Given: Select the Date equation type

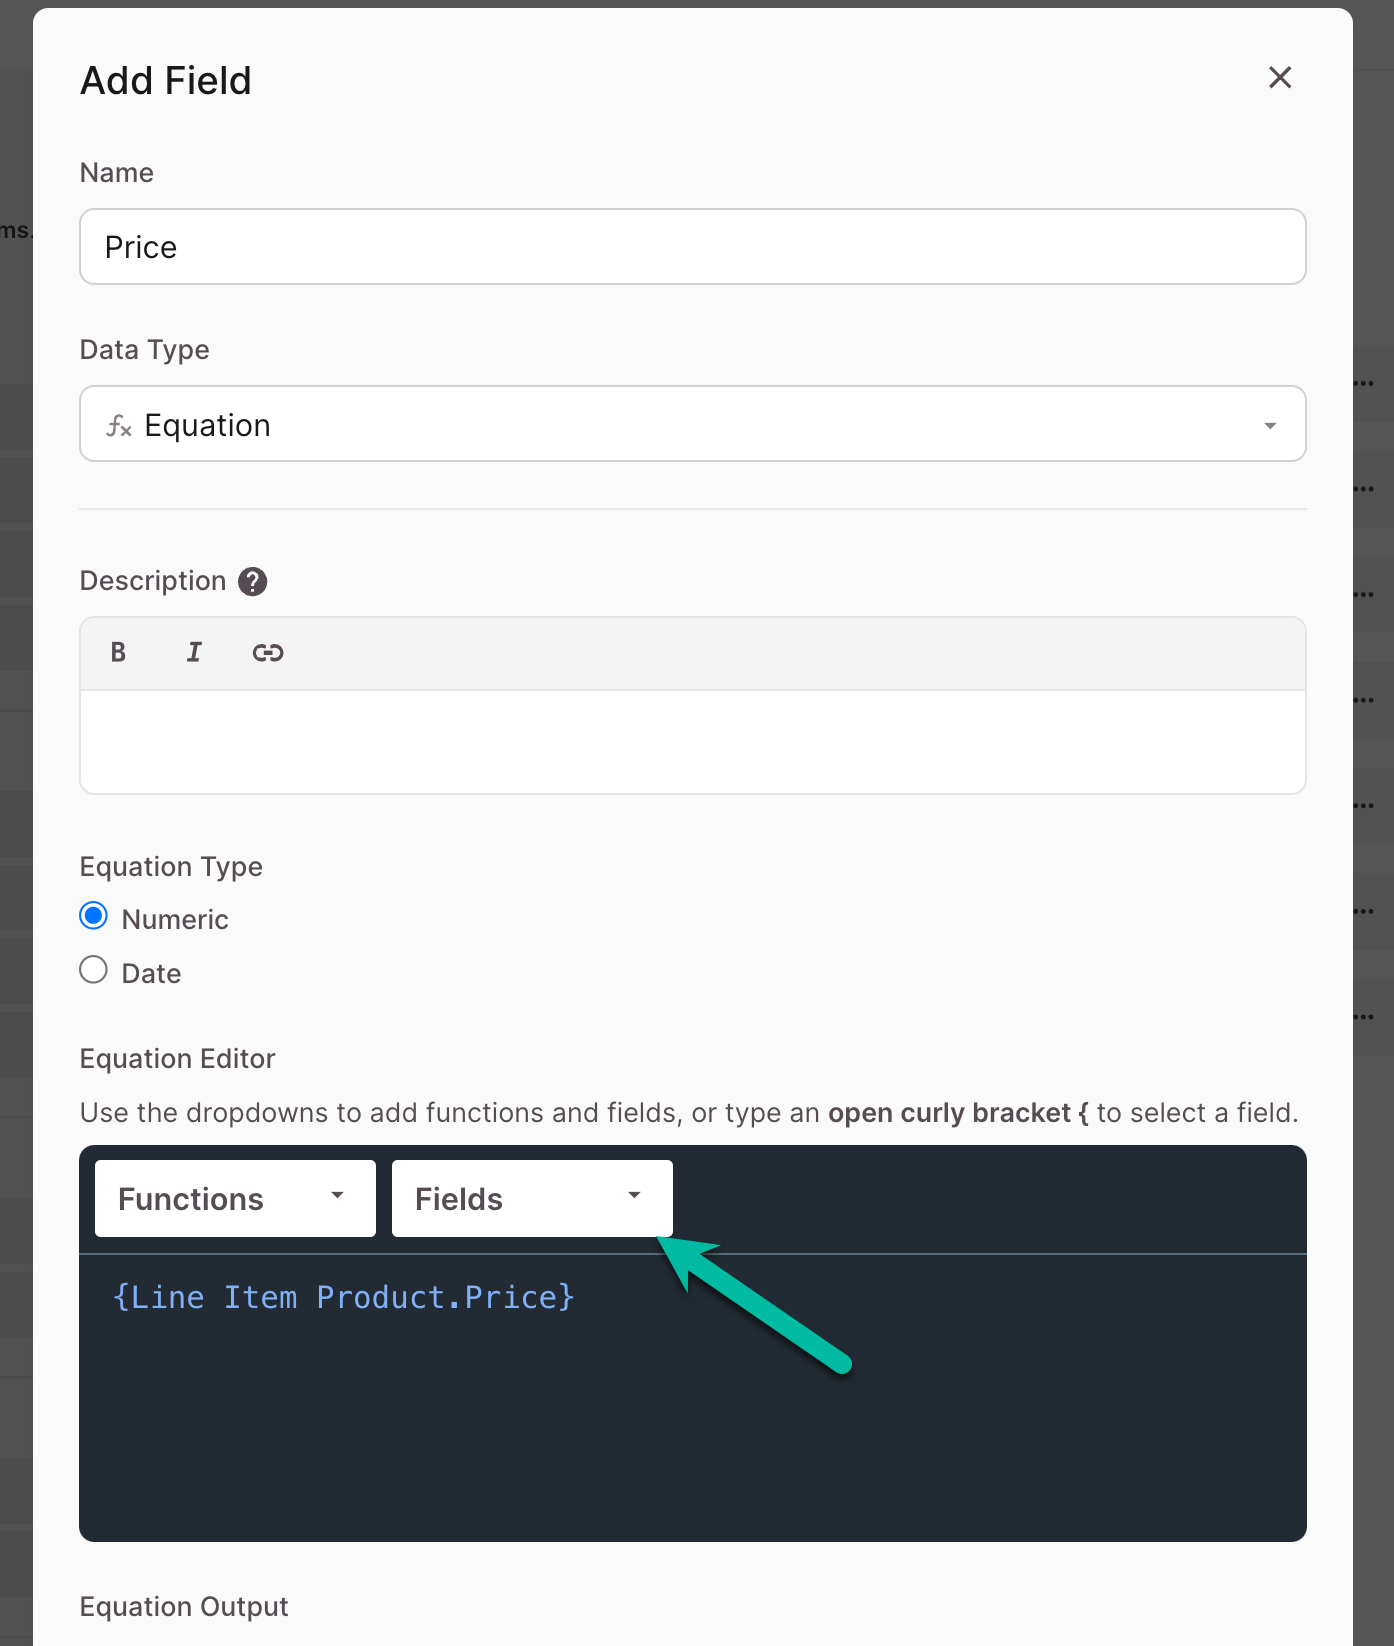Looking at the screenshot, I should 94,970.
